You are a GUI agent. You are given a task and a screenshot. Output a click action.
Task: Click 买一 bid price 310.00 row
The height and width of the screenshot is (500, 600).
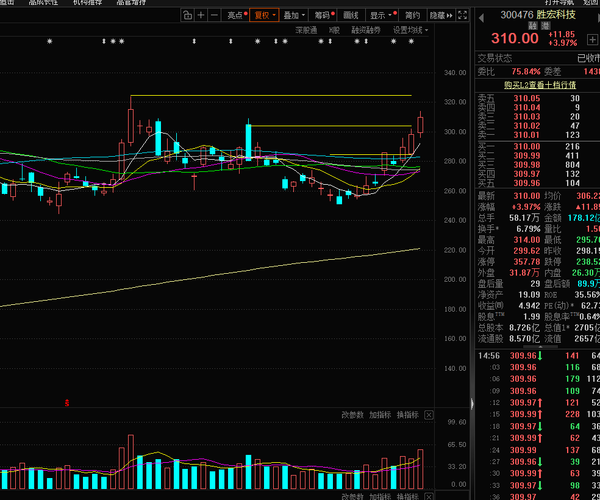tap(537, 147)
